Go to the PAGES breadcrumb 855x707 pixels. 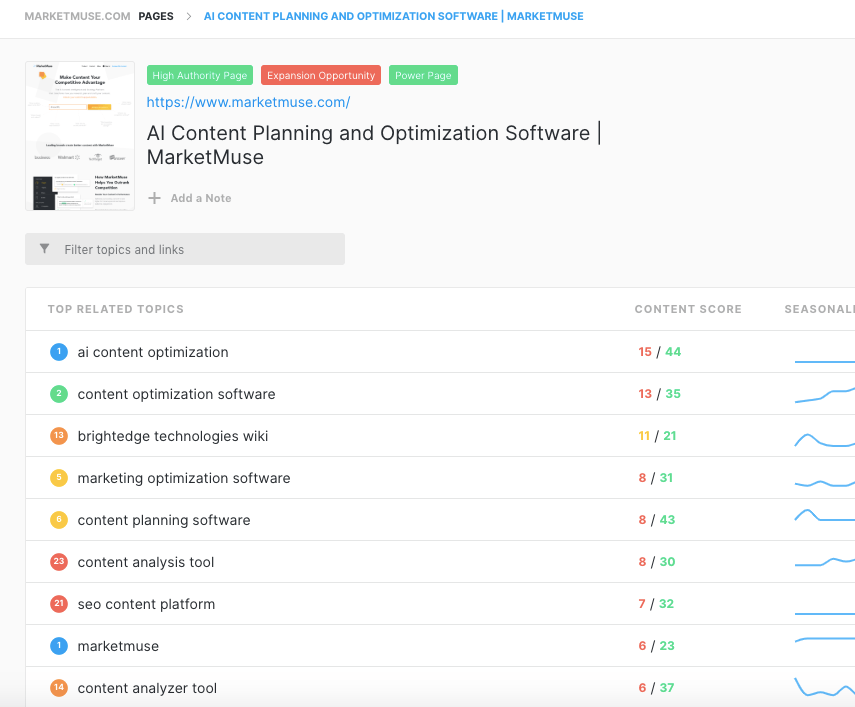(x=156, y=16)
